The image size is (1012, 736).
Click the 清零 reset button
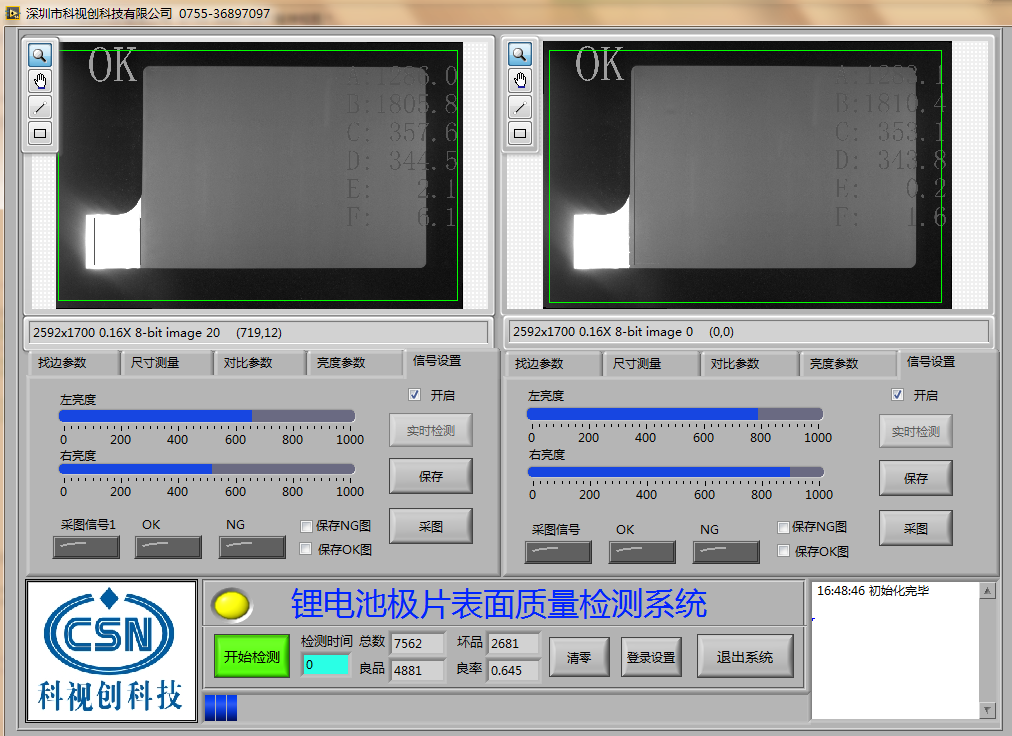click(x=579, y=656)
